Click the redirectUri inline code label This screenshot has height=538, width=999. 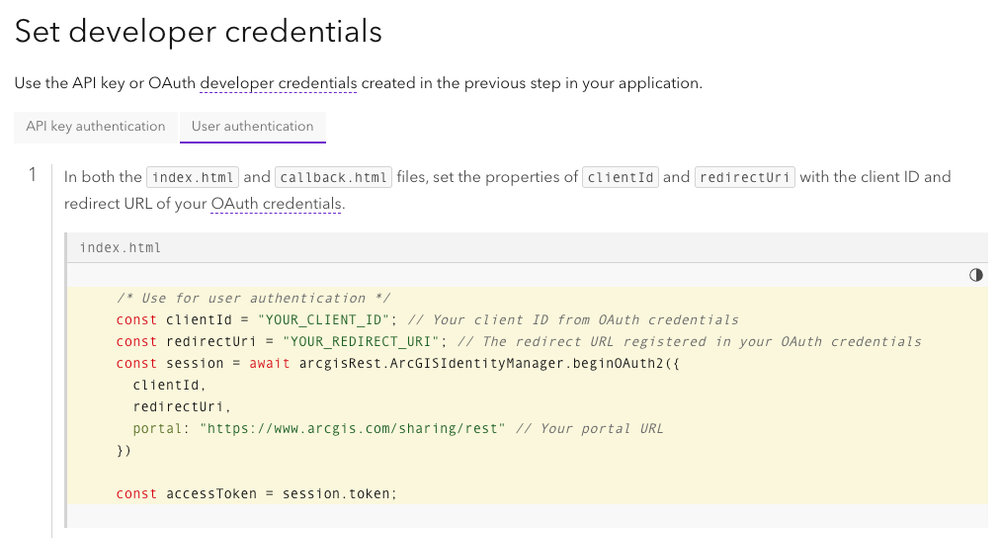(x=744, y=177)
